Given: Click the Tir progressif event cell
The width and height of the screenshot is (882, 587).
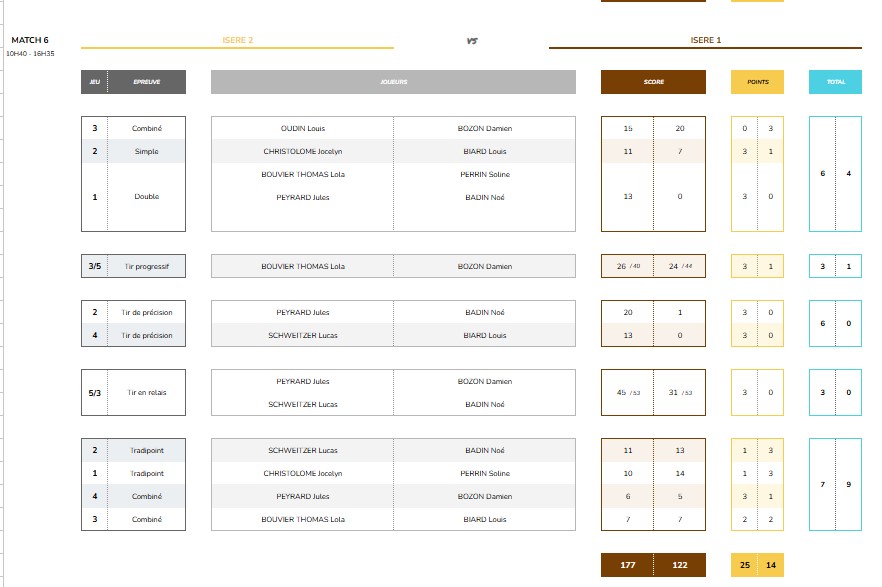Looking at the screenshot, I should click(x=146, y=266).
